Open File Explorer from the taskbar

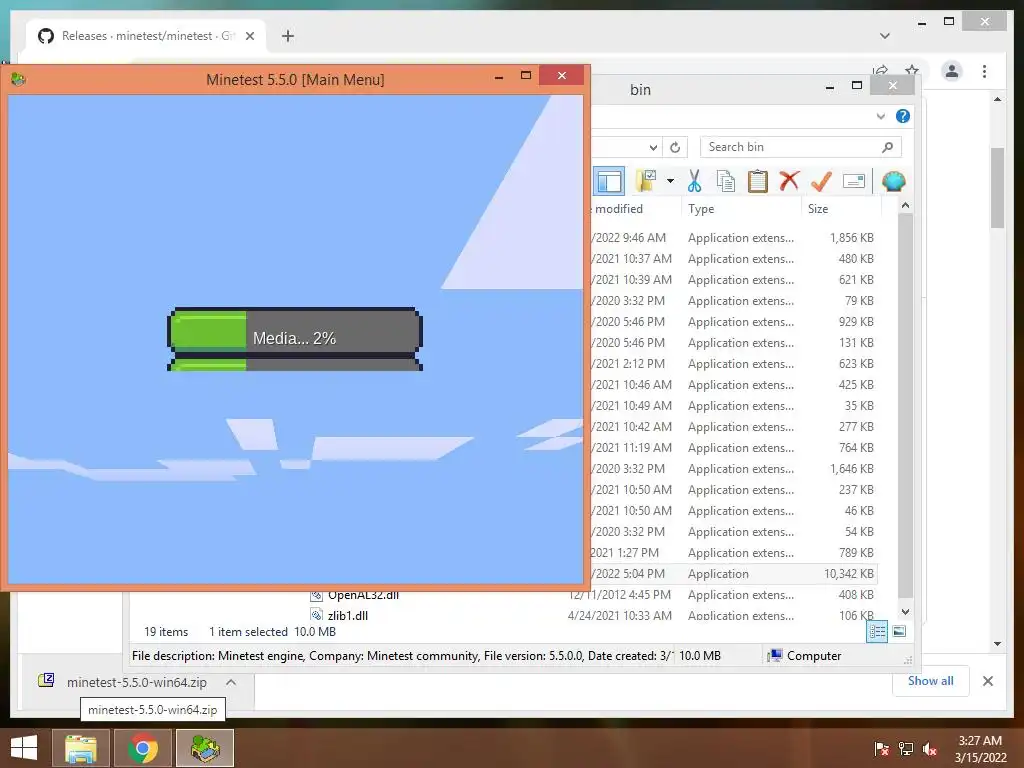(80, 748)
